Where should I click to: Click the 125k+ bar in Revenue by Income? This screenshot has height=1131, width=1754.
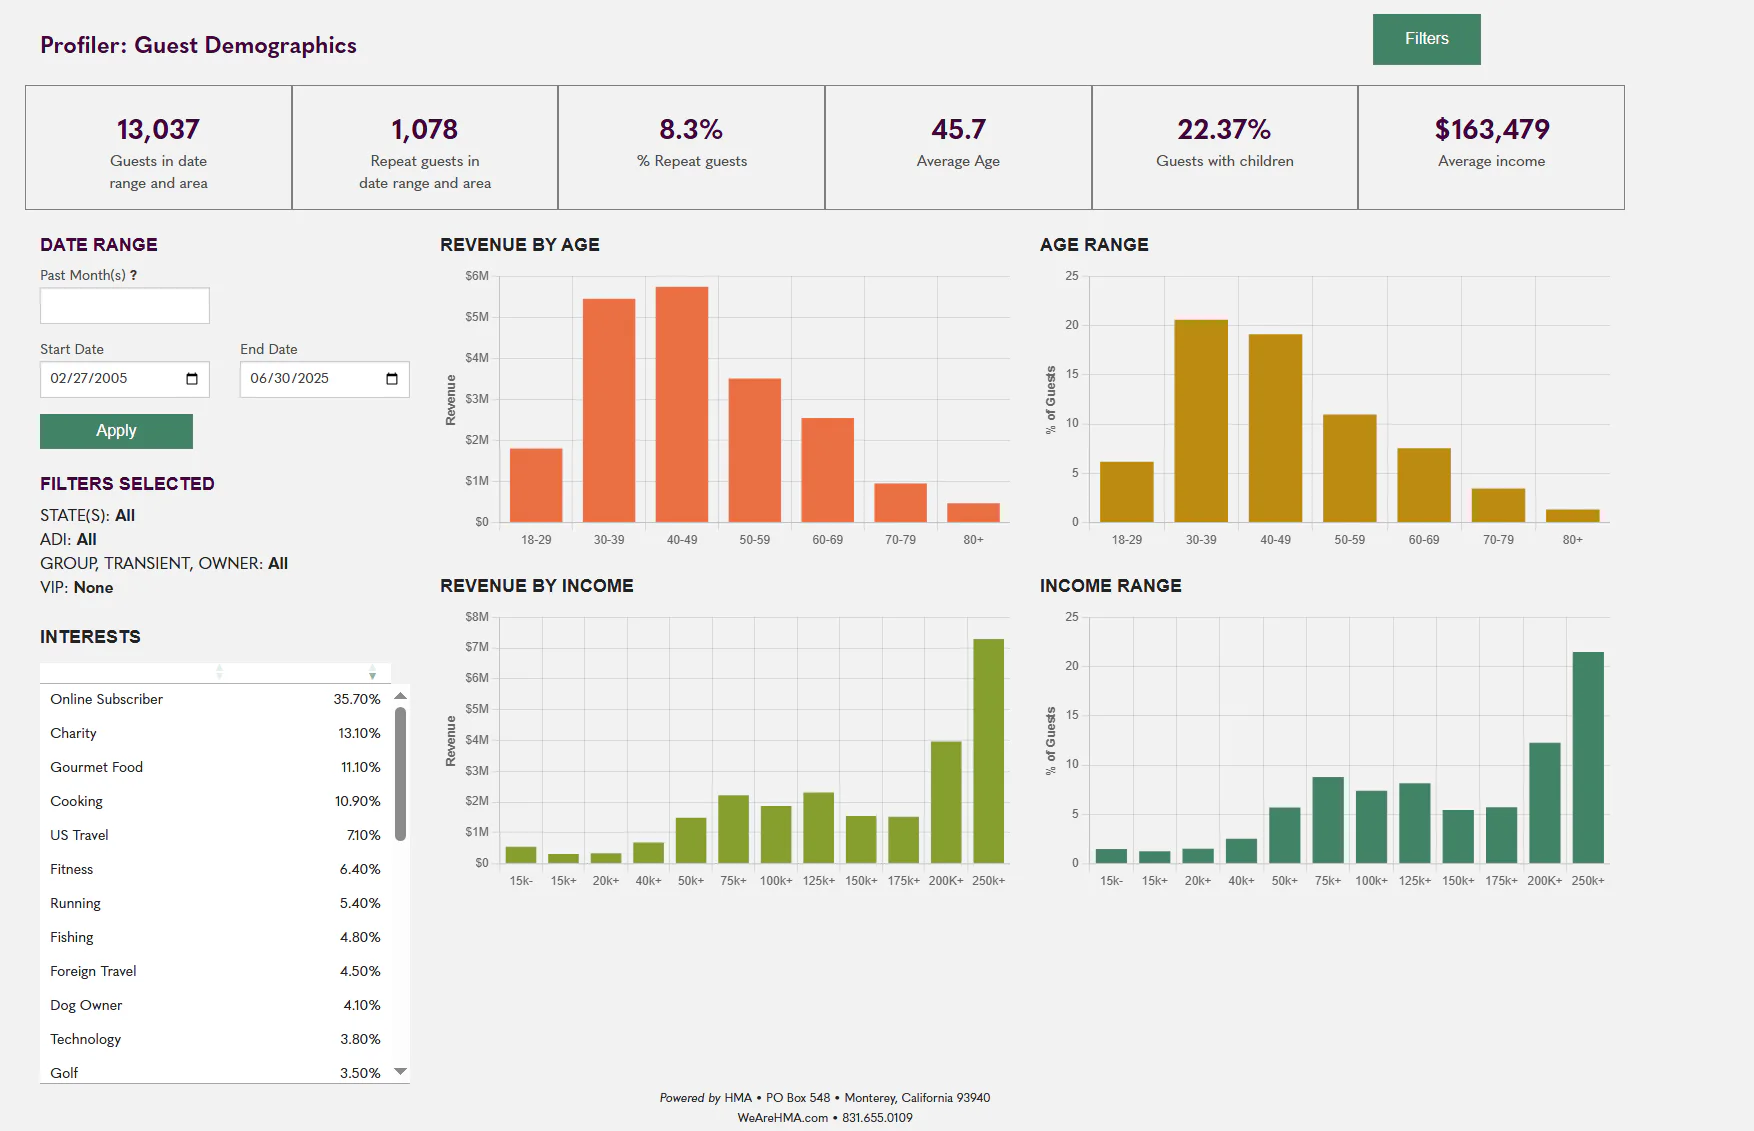(x=818, y=828)
